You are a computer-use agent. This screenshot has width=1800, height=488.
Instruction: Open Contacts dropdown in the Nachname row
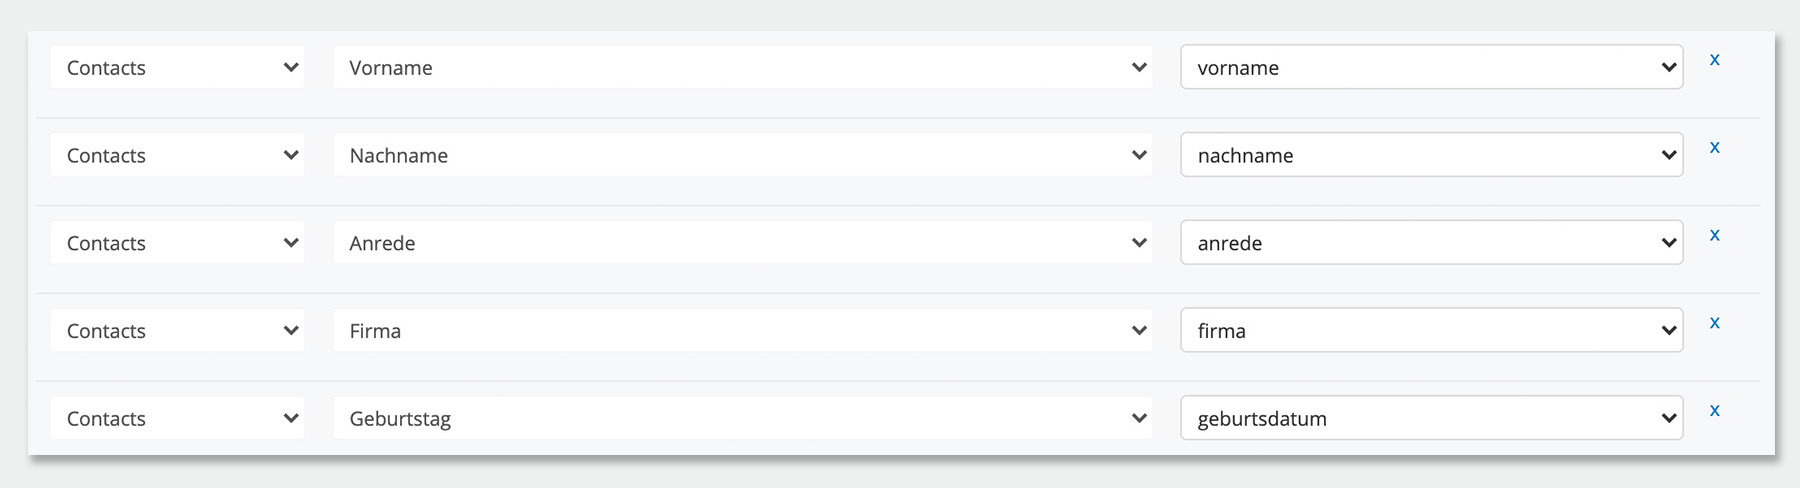tap(178, 155)
